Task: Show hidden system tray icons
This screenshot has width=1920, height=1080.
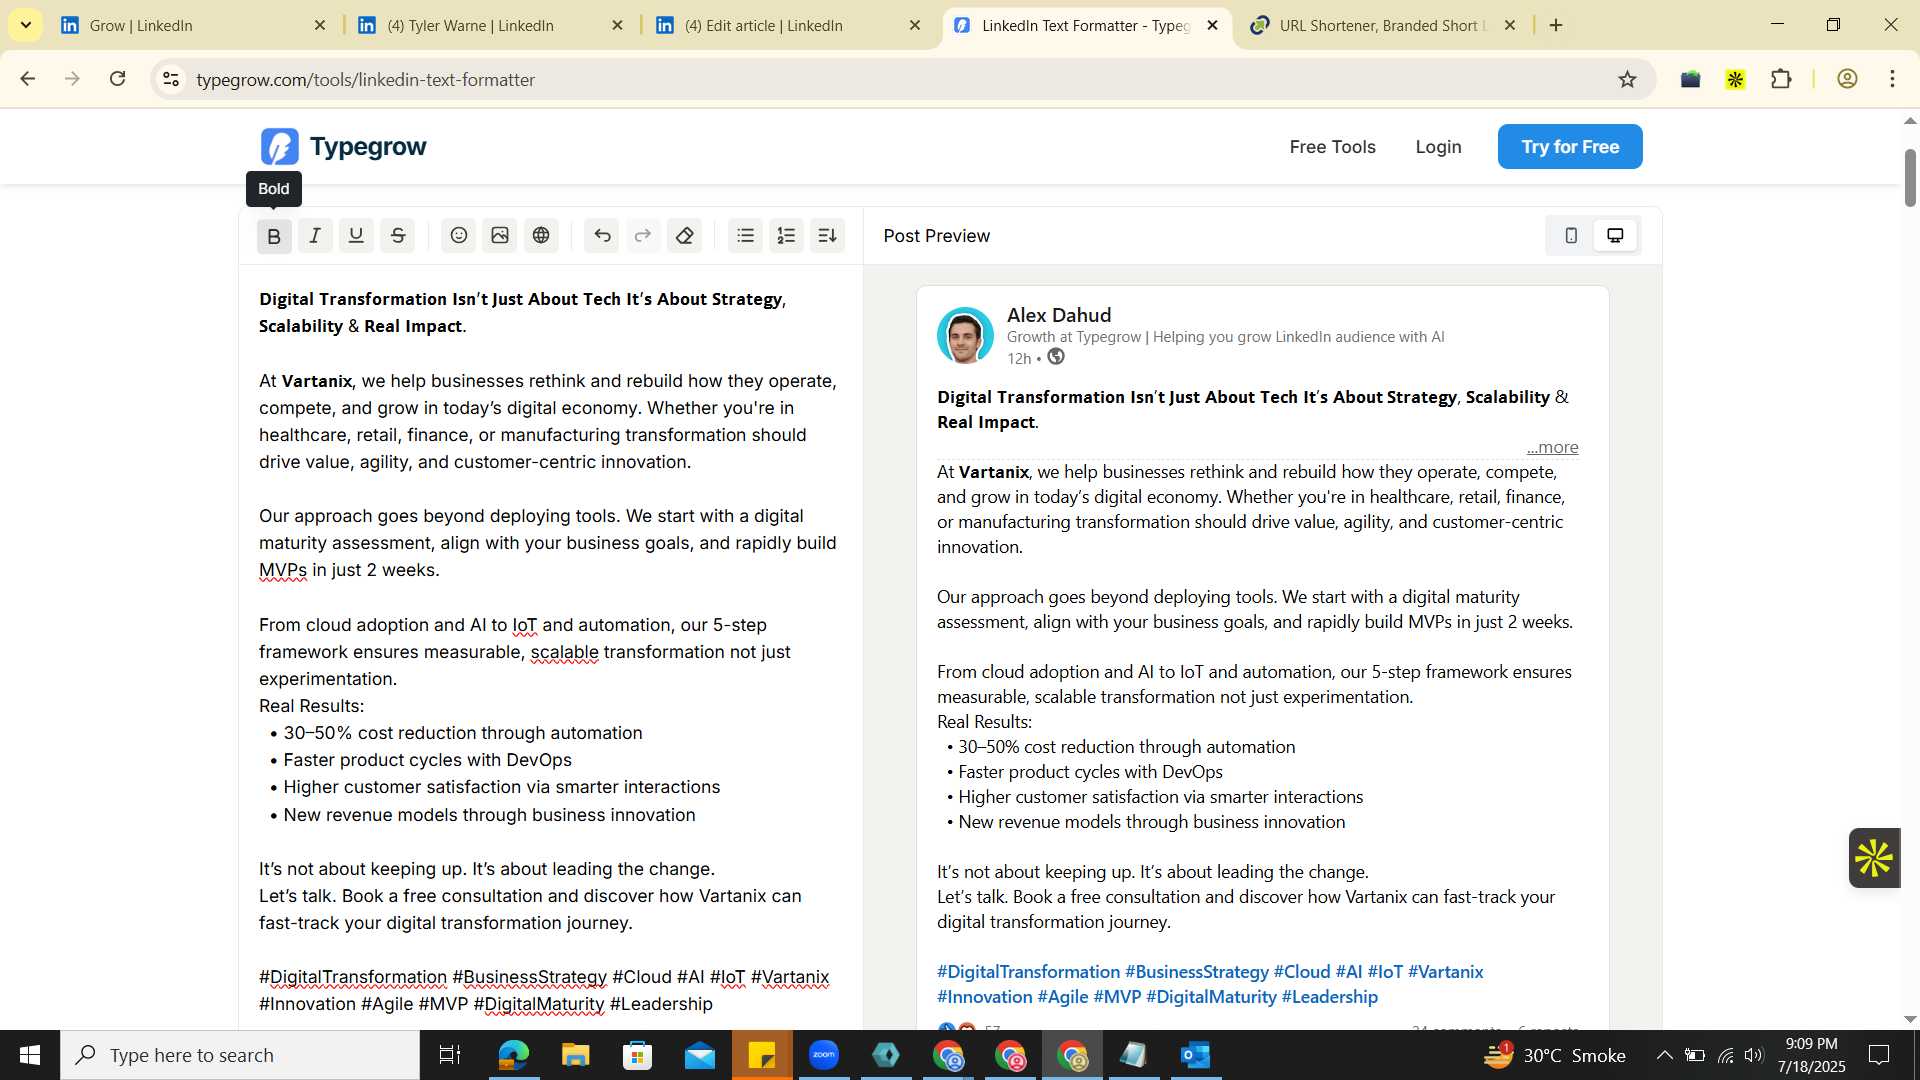Action: pyautogui.click(x=1664, y=1055)
